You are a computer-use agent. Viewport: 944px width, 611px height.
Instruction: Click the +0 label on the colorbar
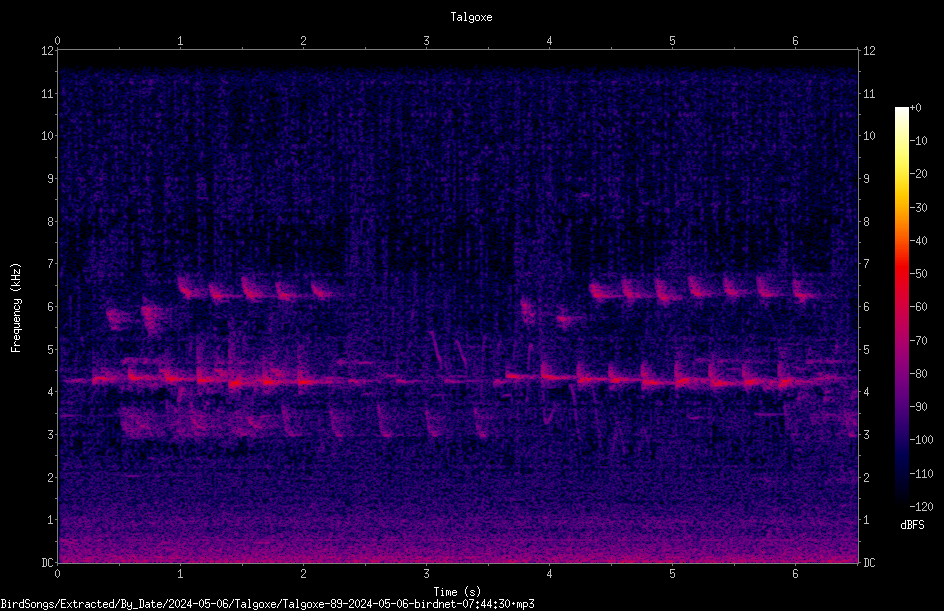pos(915,108)
